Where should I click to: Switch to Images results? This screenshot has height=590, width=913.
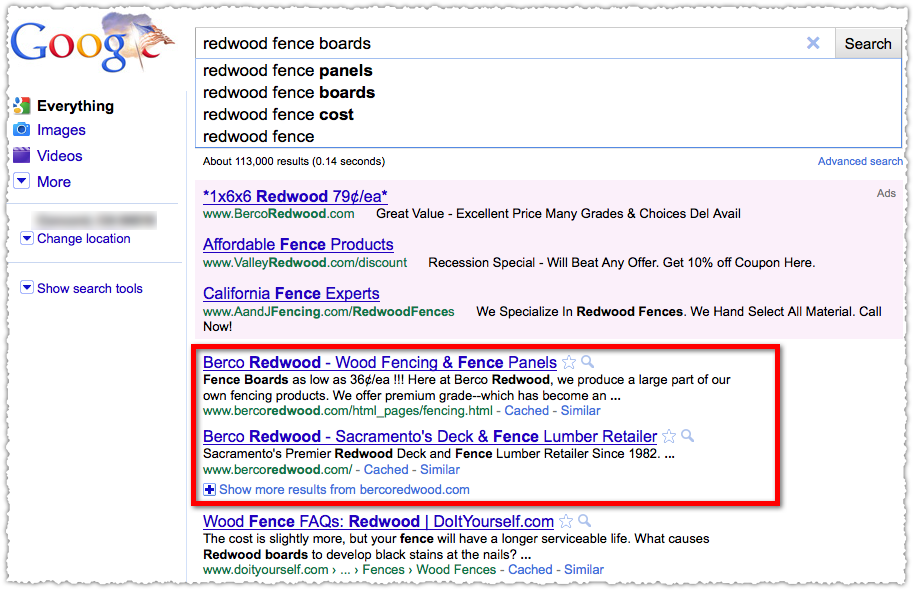[x=61, y=130]
